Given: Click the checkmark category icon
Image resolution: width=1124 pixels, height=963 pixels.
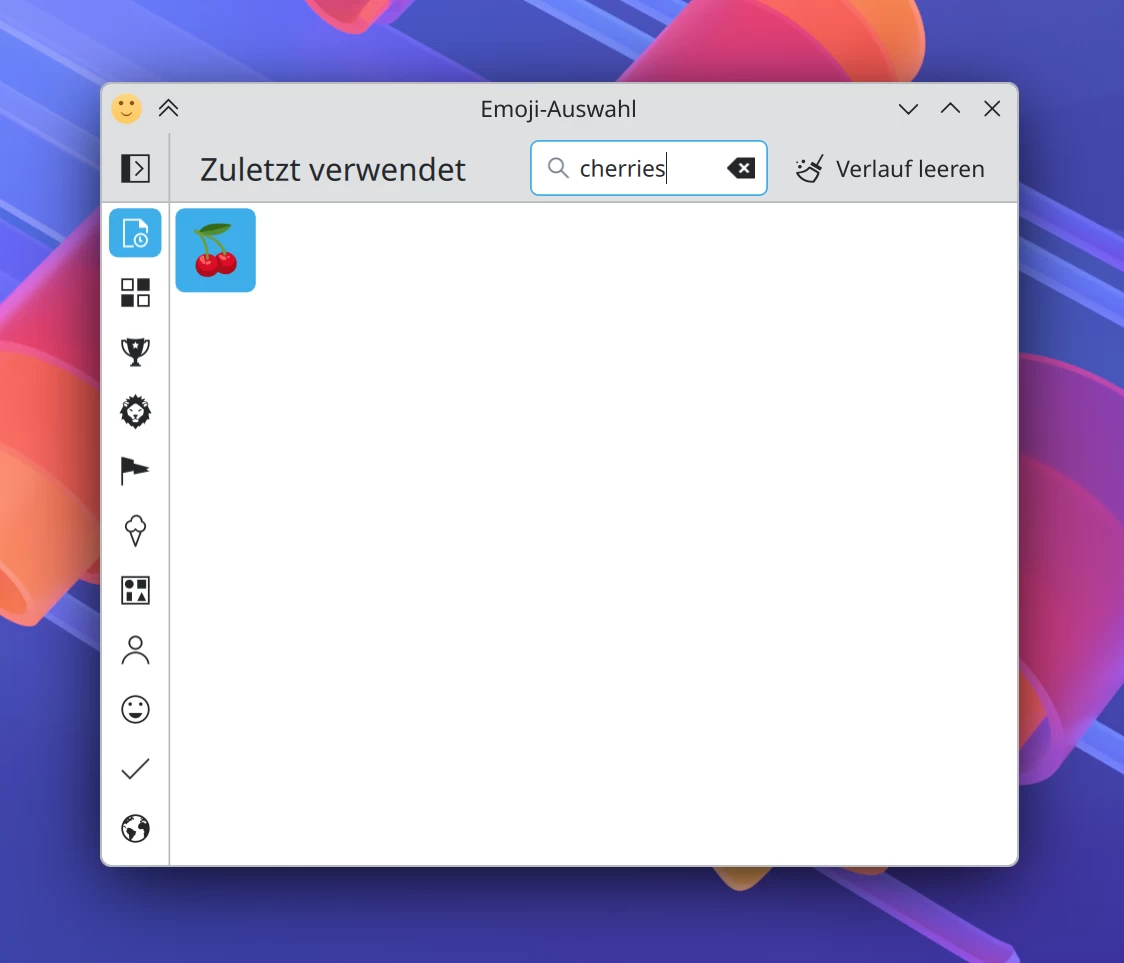Looking at the screenshot, I should pyautogui.click(x=135, y=768).
